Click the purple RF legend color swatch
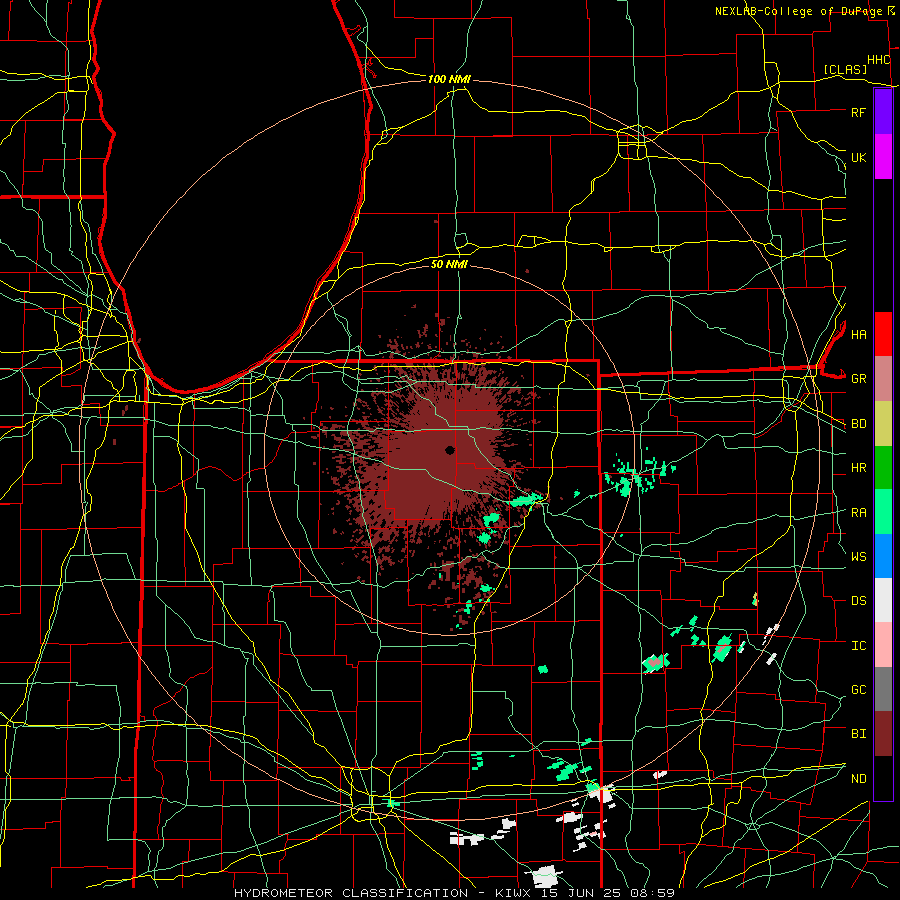 coord(883,112)
